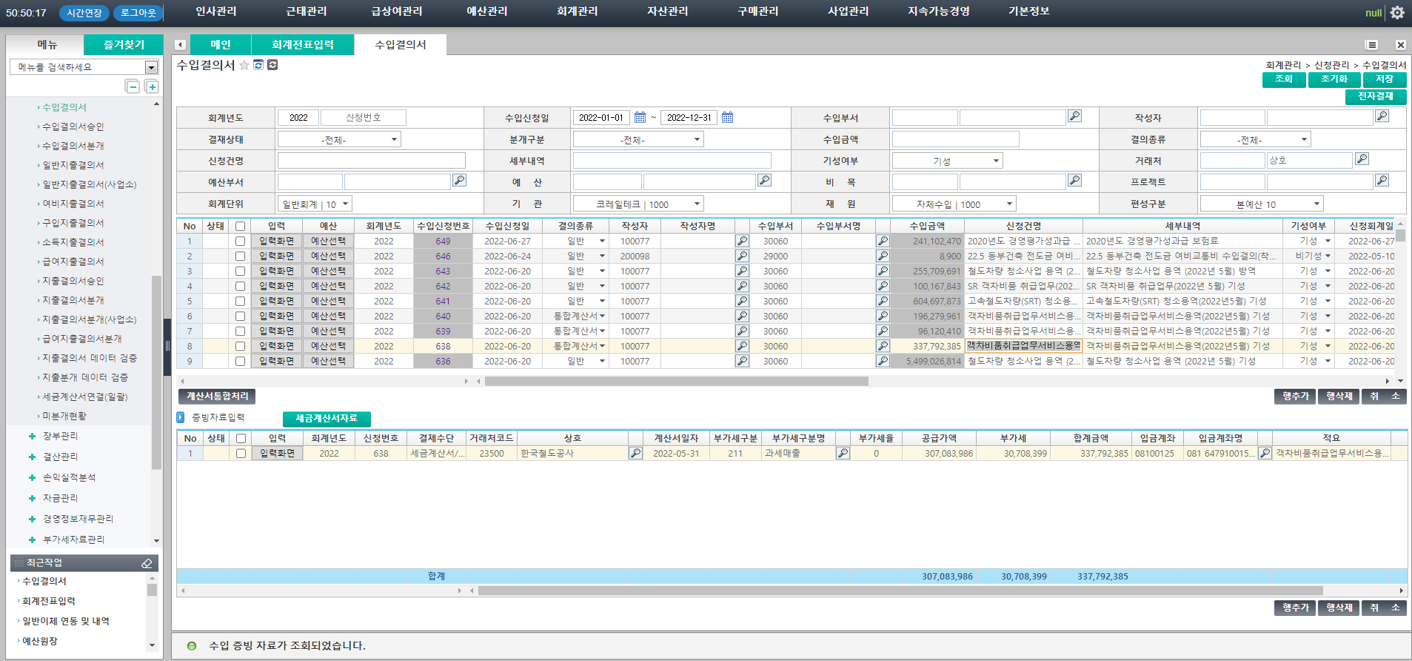Toggle the select-all checkbox in upper grid header
1412x661 pixels.
(x=240, y=226)
